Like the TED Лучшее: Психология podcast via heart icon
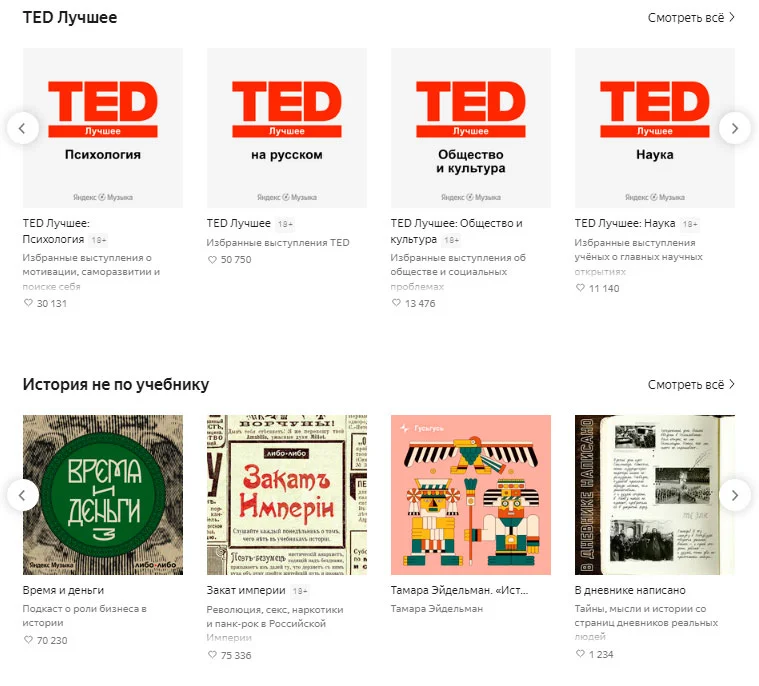 point(28,303)
